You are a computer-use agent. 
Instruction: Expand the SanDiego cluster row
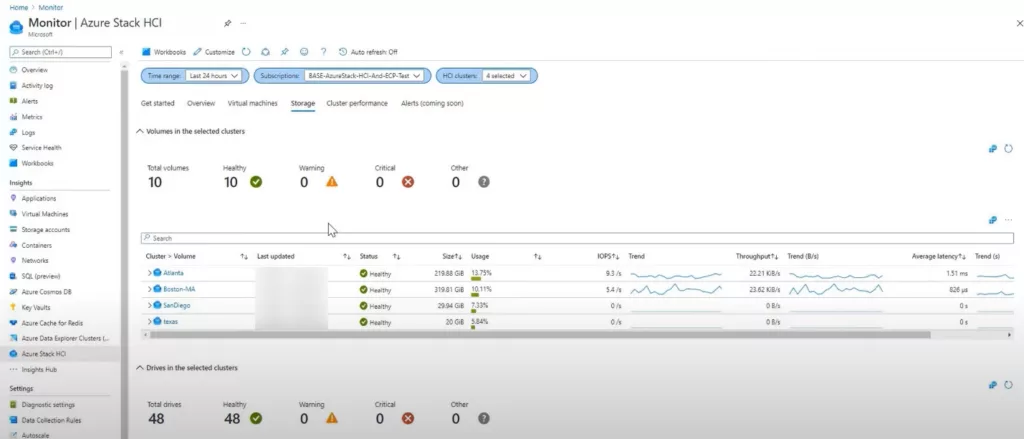point(150,305)
